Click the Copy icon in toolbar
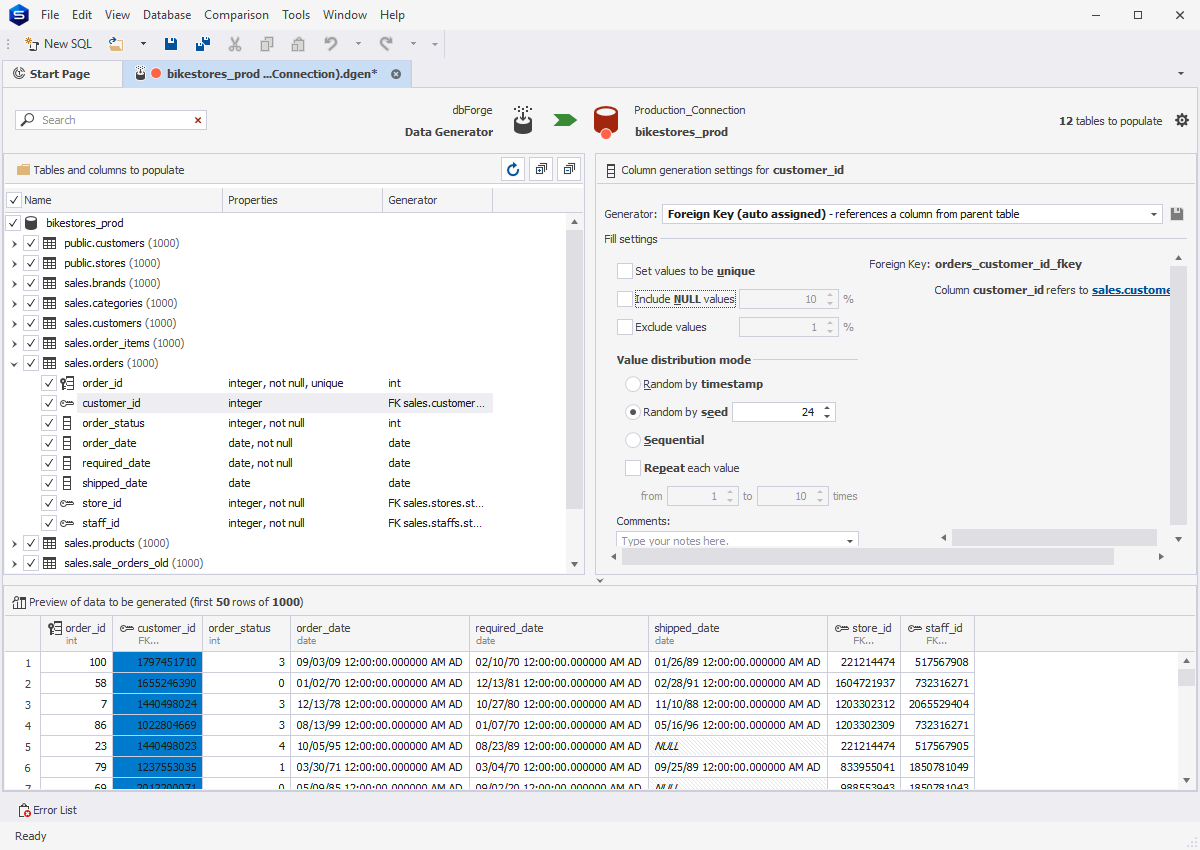Screen dimensions: 1200x850 coord(267,44)
